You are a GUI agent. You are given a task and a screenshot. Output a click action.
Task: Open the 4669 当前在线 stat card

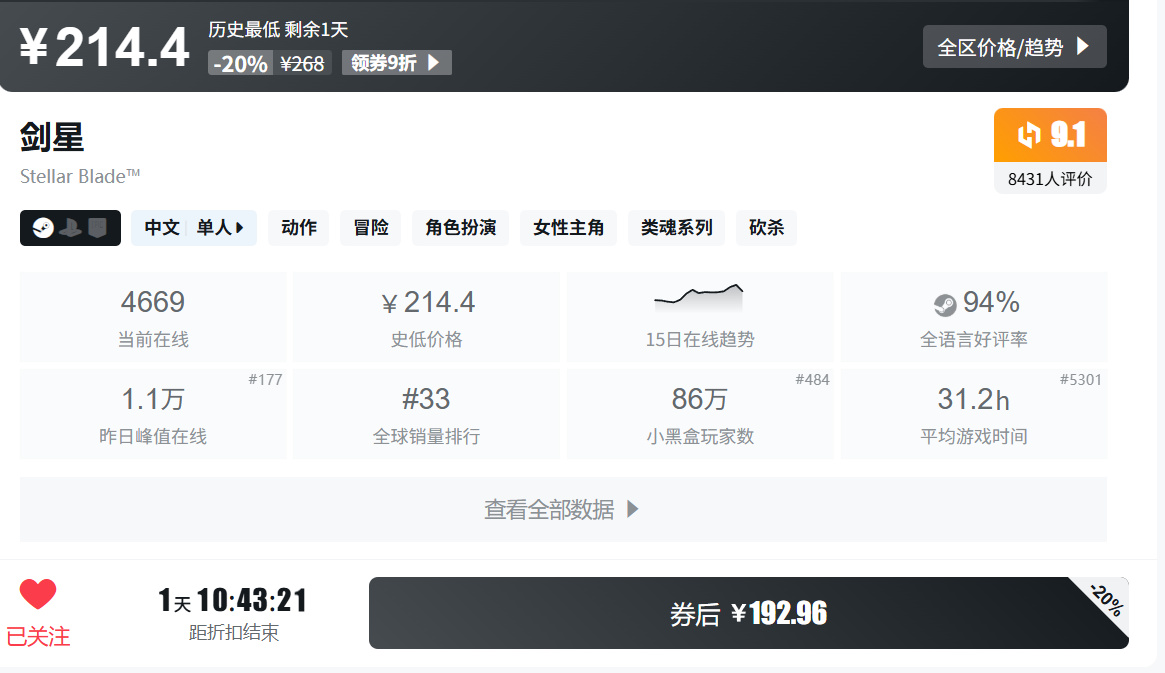153,317
